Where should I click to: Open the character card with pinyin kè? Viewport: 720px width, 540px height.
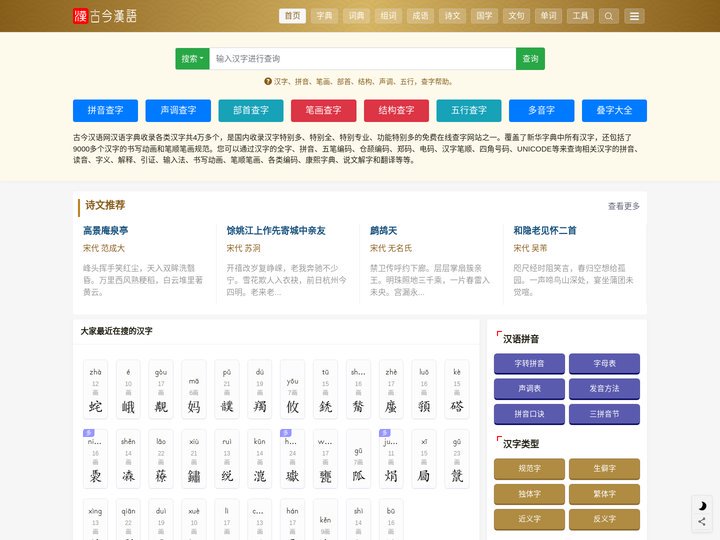(x=457, y=389)
